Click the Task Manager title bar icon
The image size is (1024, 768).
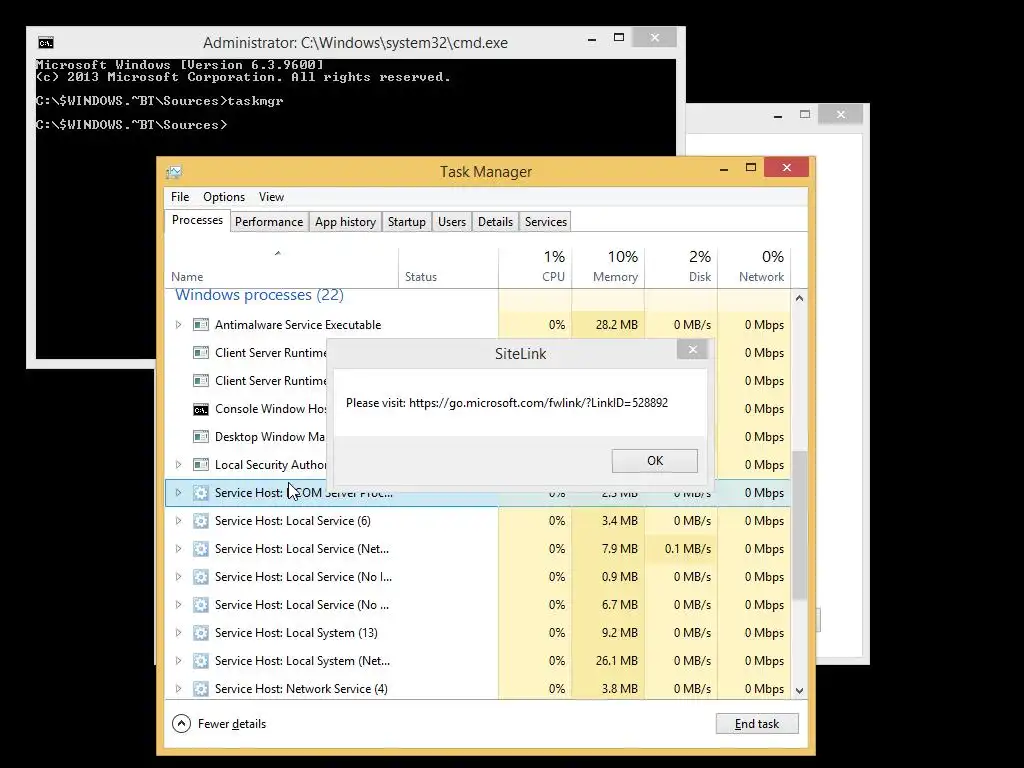click(174, 172)
